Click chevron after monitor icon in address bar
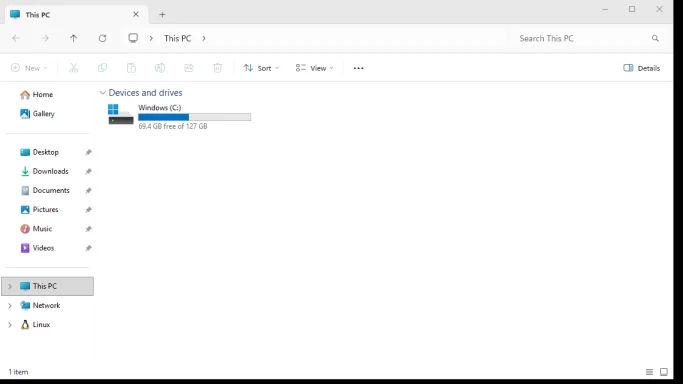Viewport: 683px width, 384px height. click(151, 38)
